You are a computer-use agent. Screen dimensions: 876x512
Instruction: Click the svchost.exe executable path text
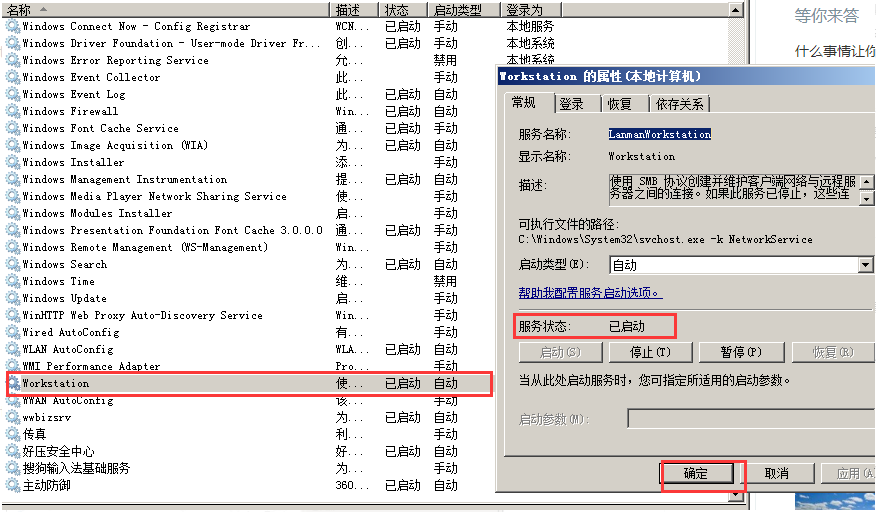[x=665, y=239]
